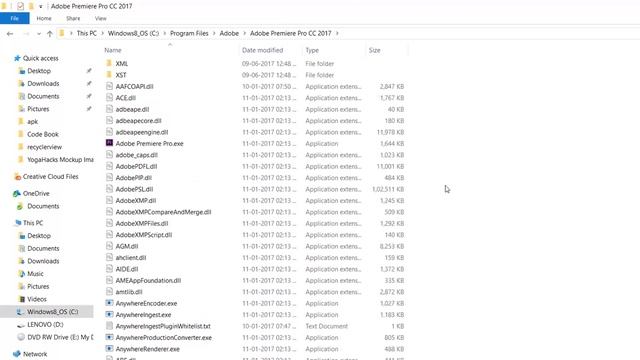Select AdobePIP.dll file name
640x360 pixels.
coord(133,178)
